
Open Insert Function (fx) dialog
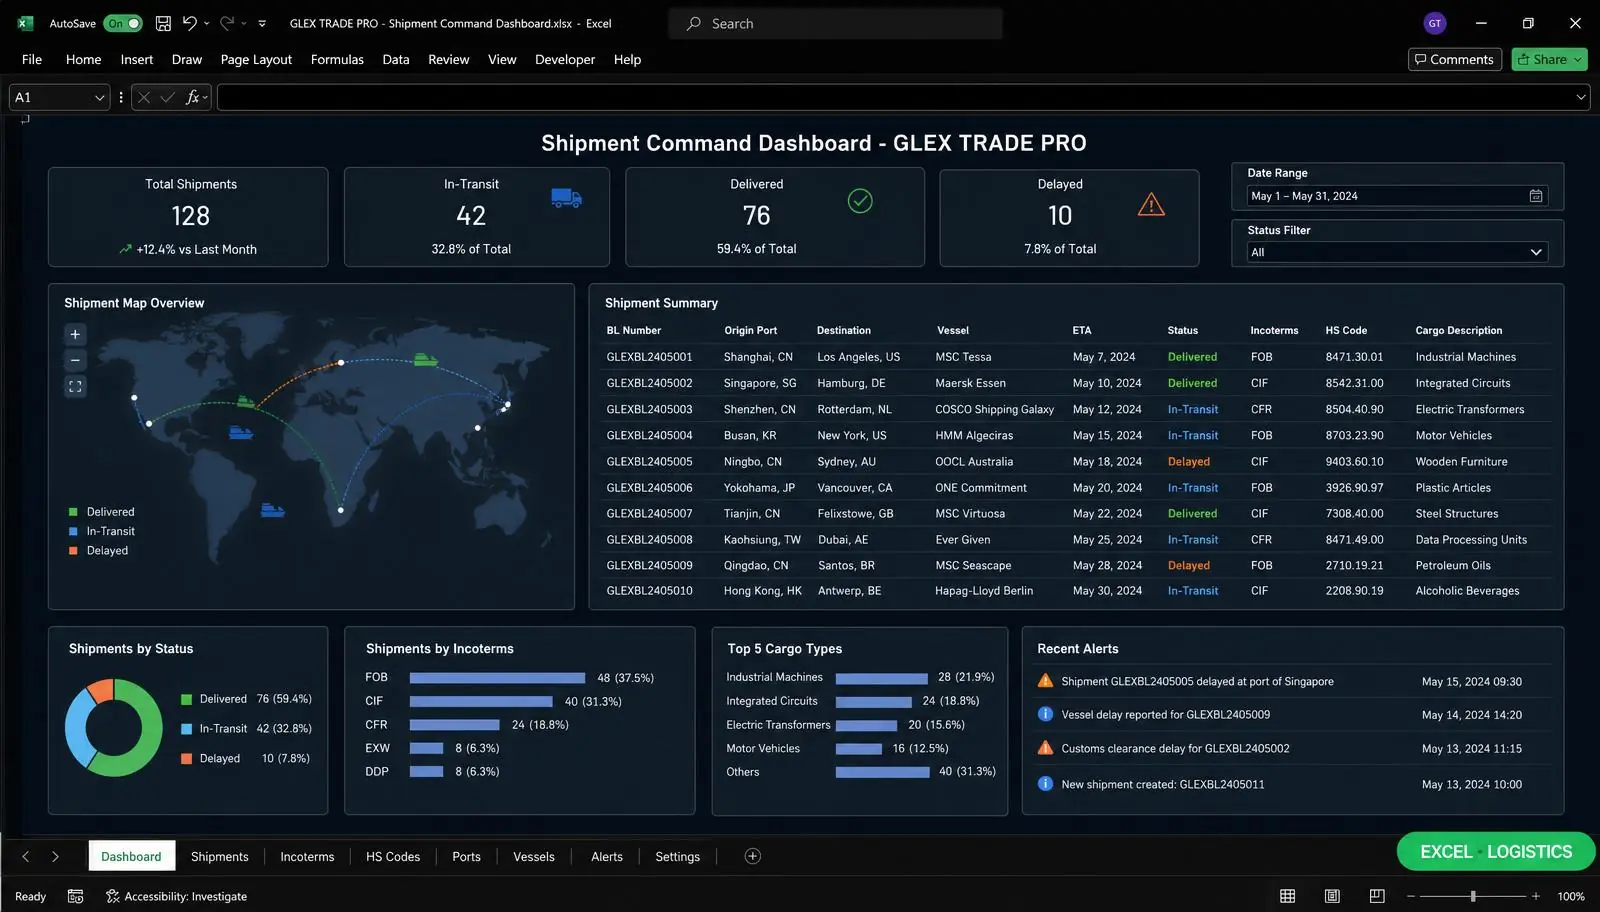[x=192, y=97]
